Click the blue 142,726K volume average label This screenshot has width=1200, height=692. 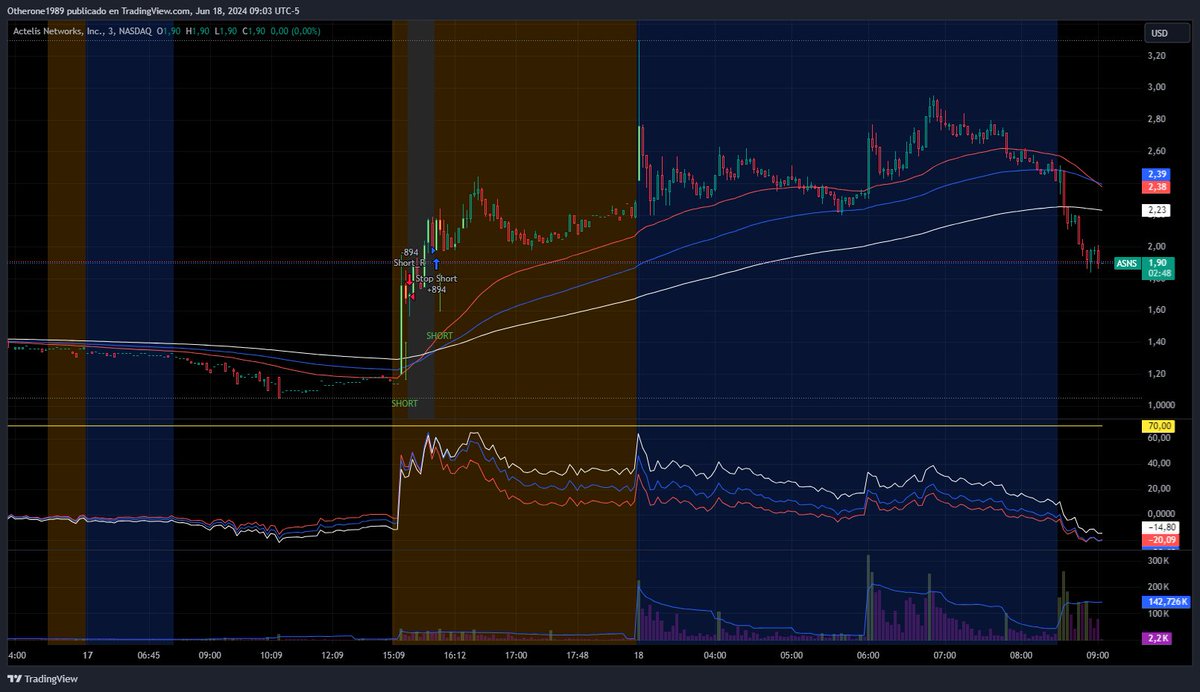(x=1165, y=603)
